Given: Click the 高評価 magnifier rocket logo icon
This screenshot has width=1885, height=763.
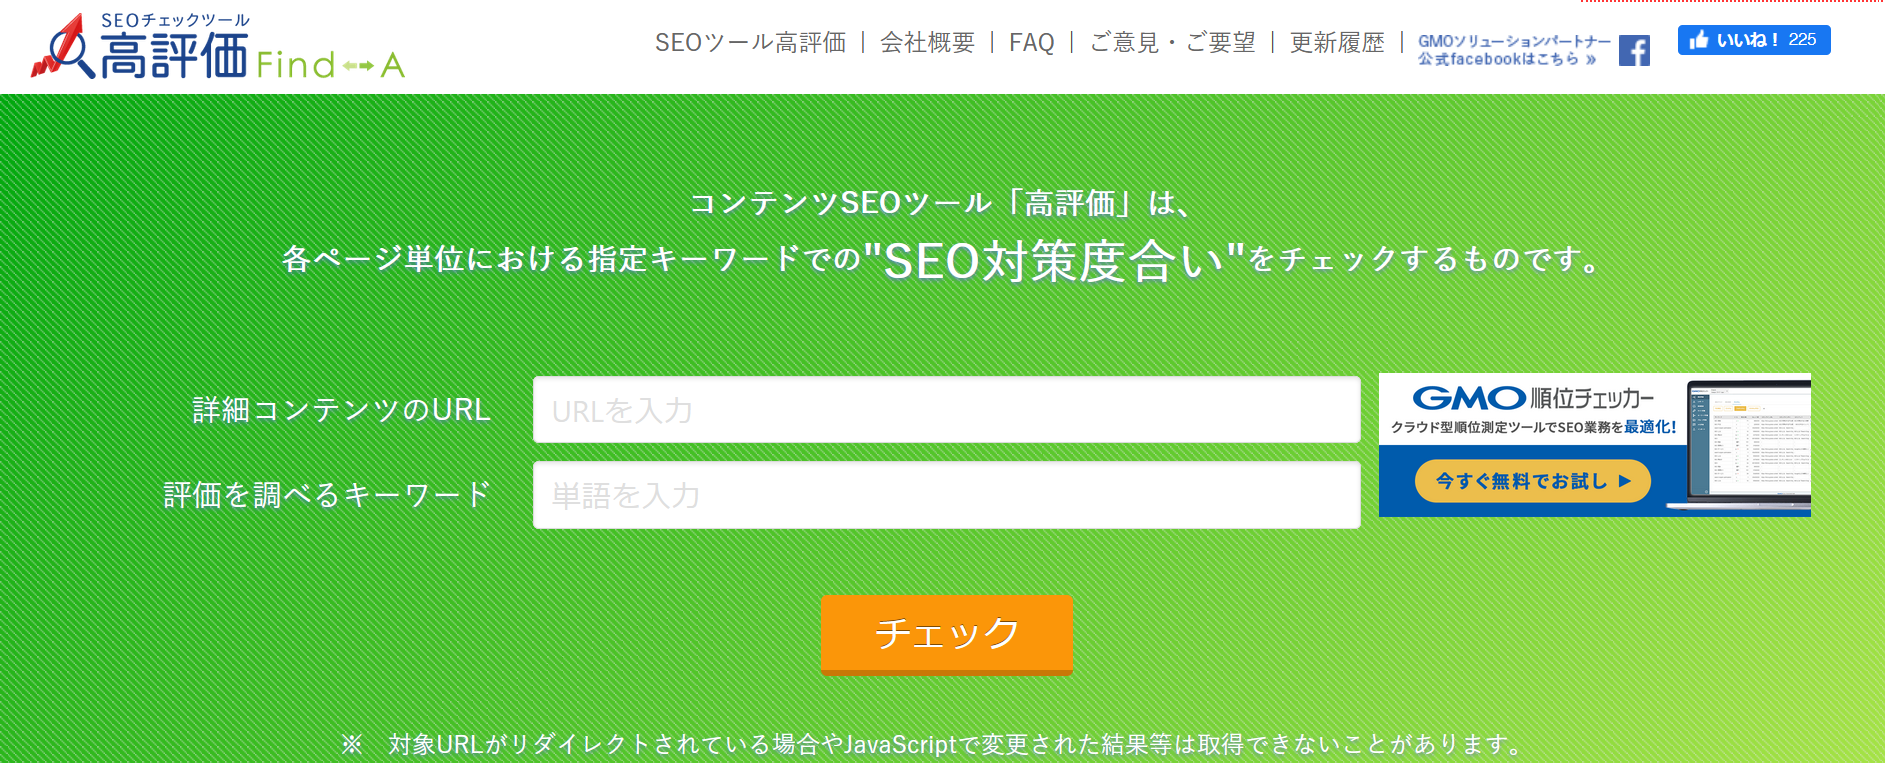Looking at the screenshot, I should click(x=63, y=47).
